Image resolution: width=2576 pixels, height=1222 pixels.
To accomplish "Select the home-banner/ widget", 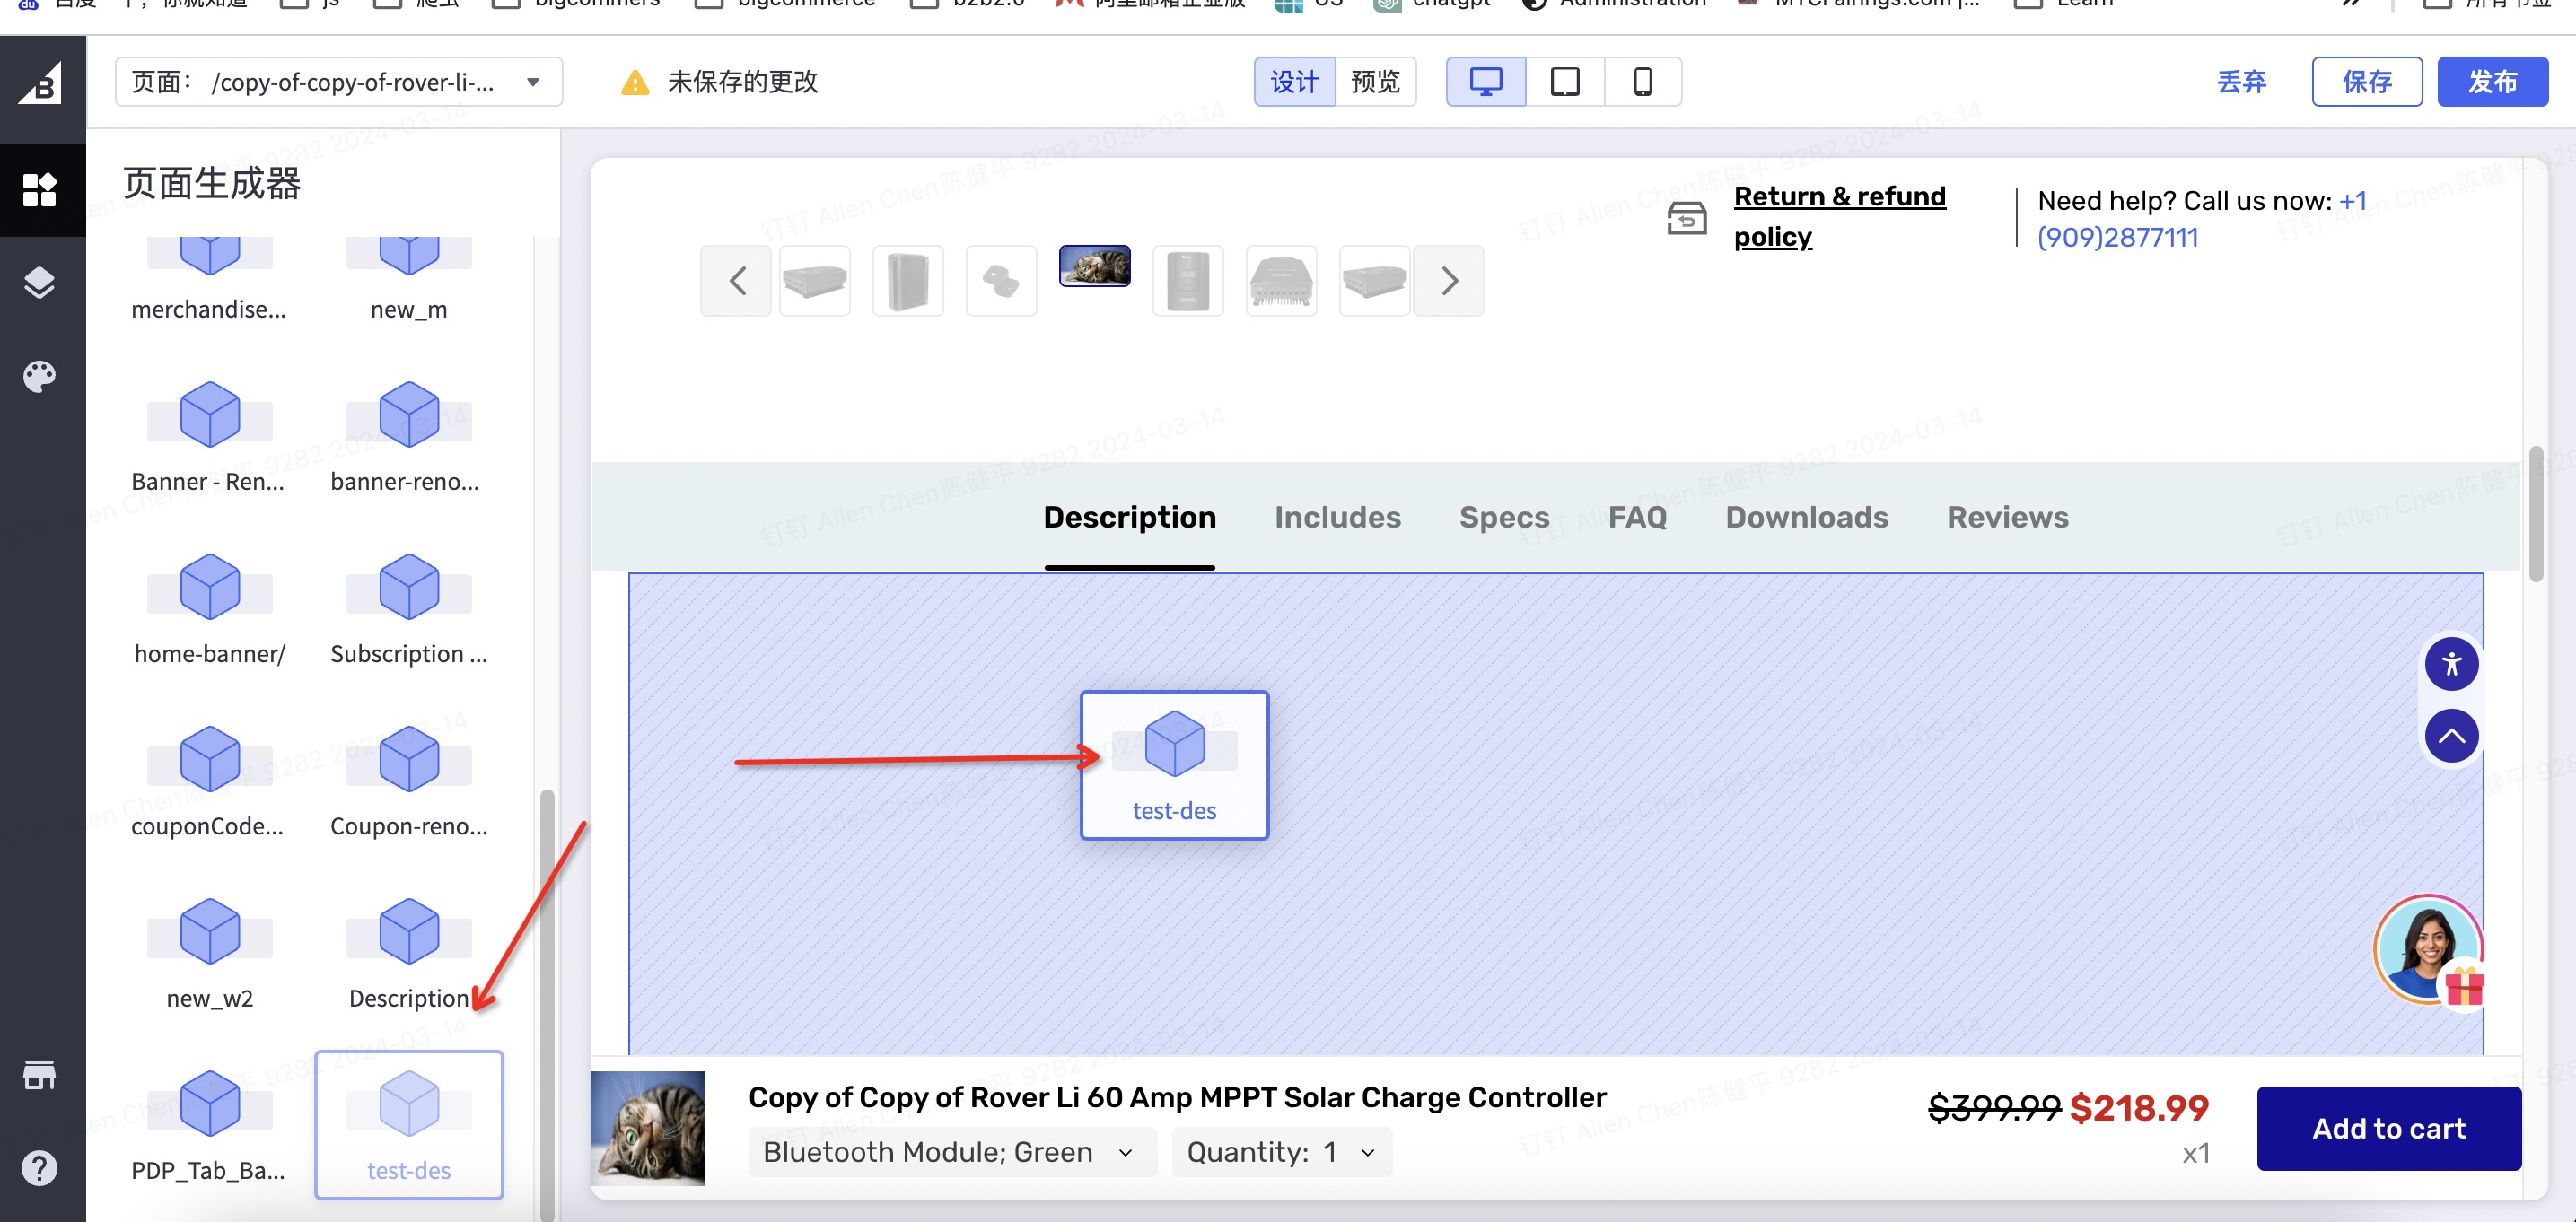I will click(209, 608).
